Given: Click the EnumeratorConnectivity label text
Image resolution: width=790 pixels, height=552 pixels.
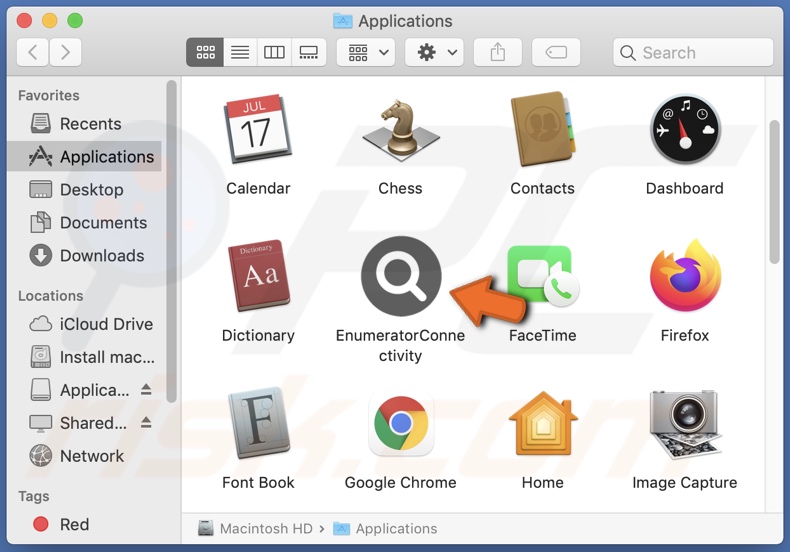Looking at the screenshot, I should 401,346.
